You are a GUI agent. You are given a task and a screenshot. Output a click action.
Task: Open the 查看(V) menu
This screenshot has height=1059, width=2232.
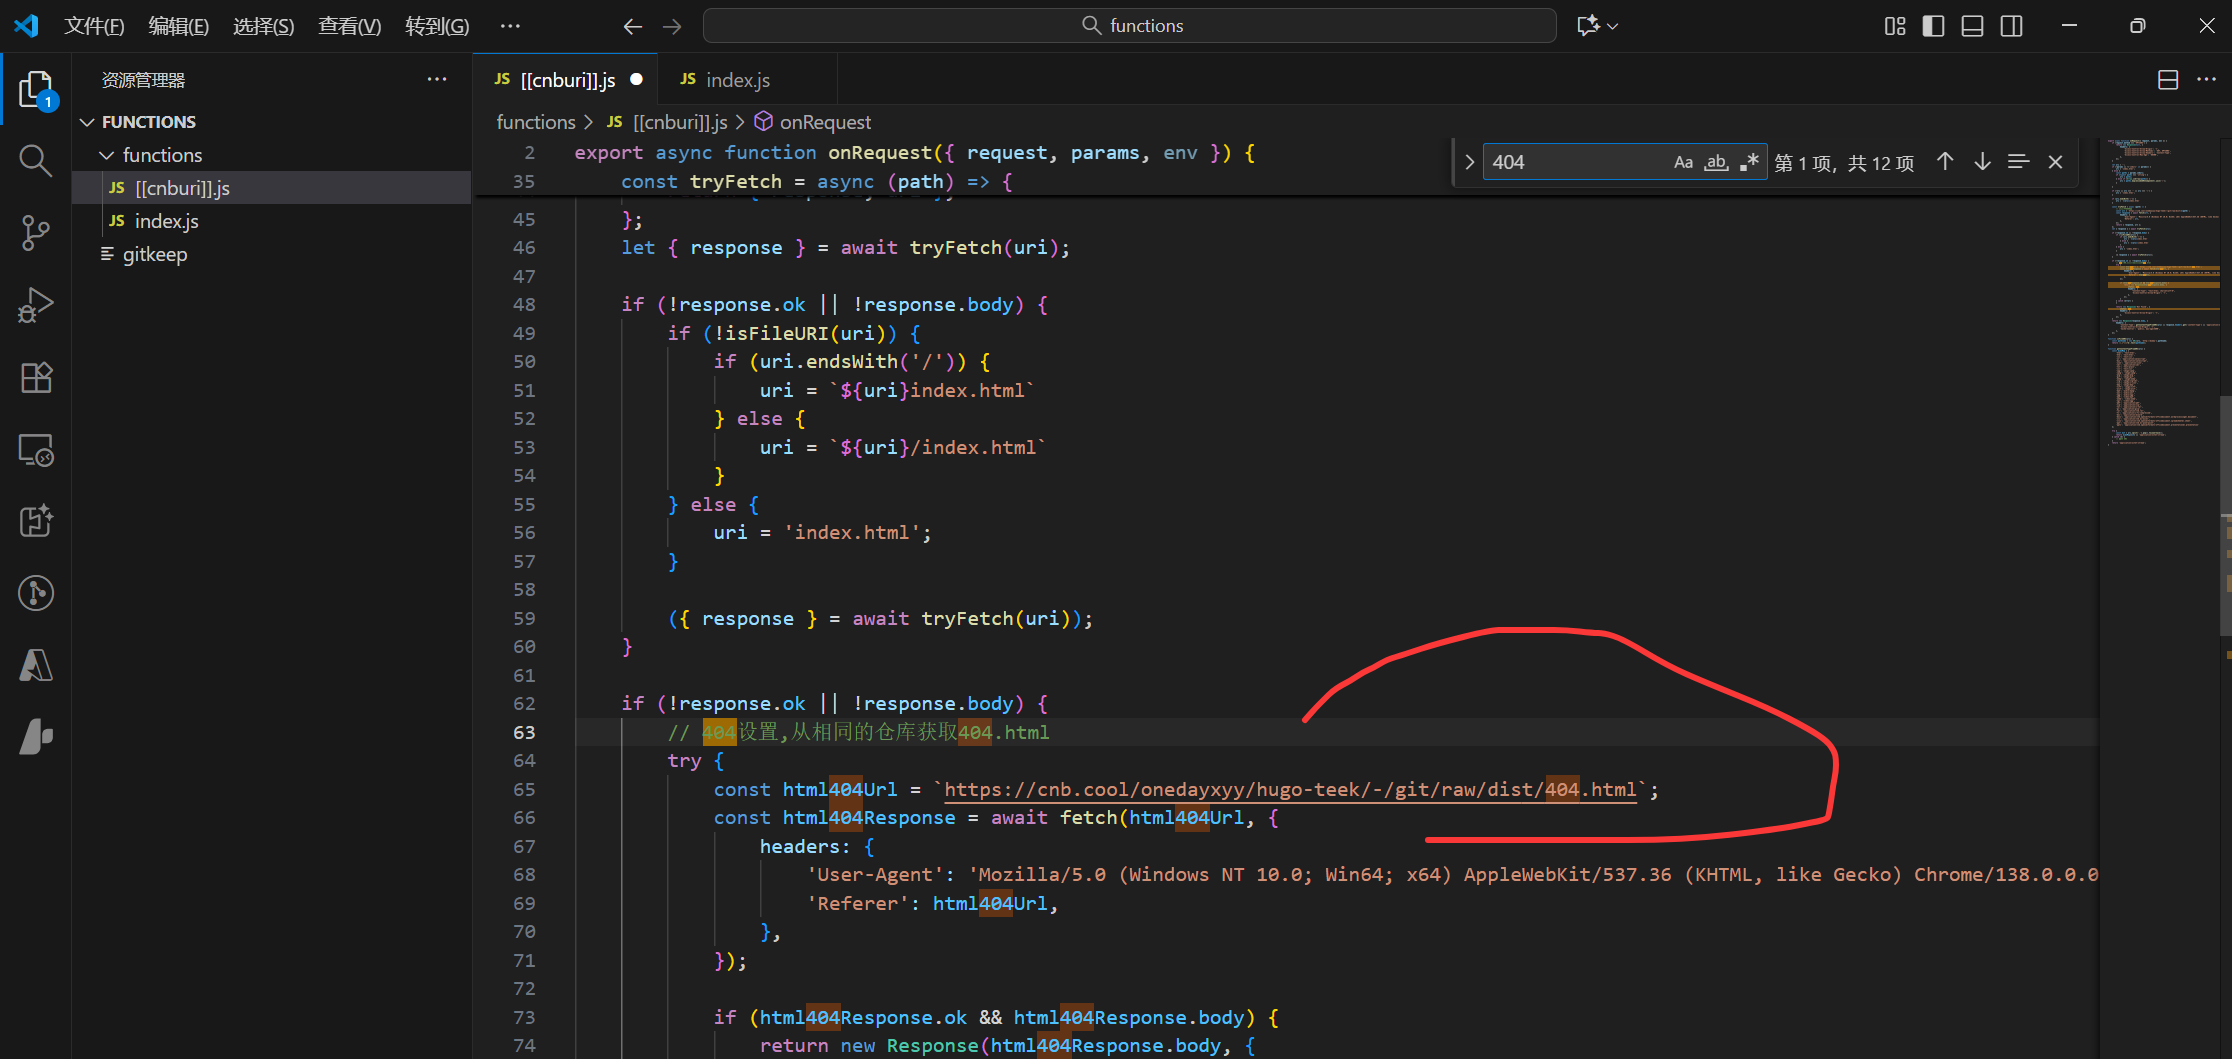(x=349, y=26)
